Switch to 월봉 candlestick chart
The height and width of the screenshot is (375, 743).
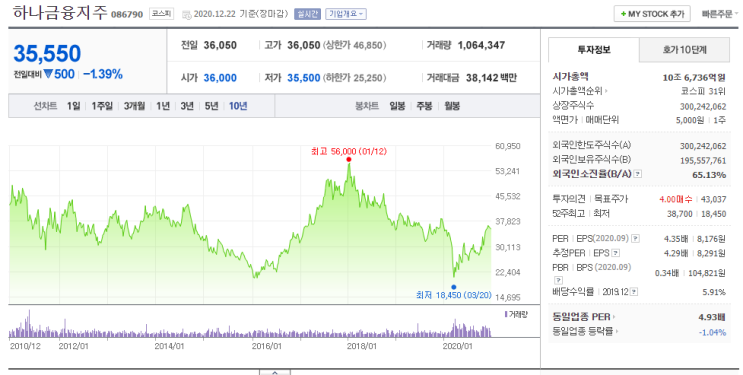coord(452,106)
